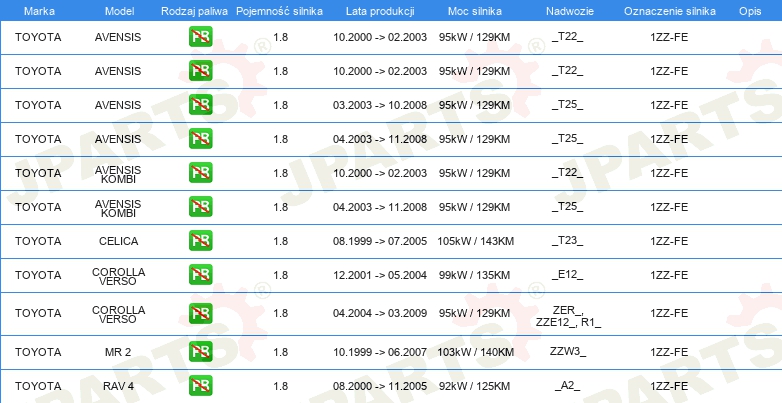Click the date range 08.1999 -> 07.2005
Viewport: 782px width, 403px height.
[x=380, y=241]
